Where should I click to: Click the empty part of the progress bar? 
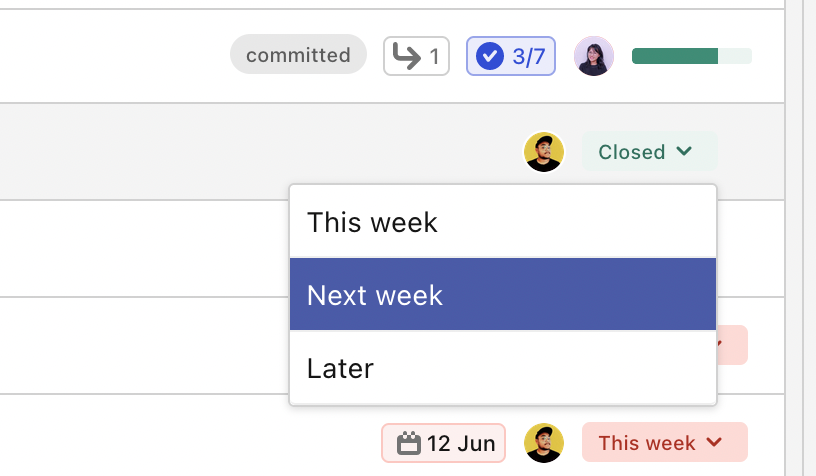[735, 56]
